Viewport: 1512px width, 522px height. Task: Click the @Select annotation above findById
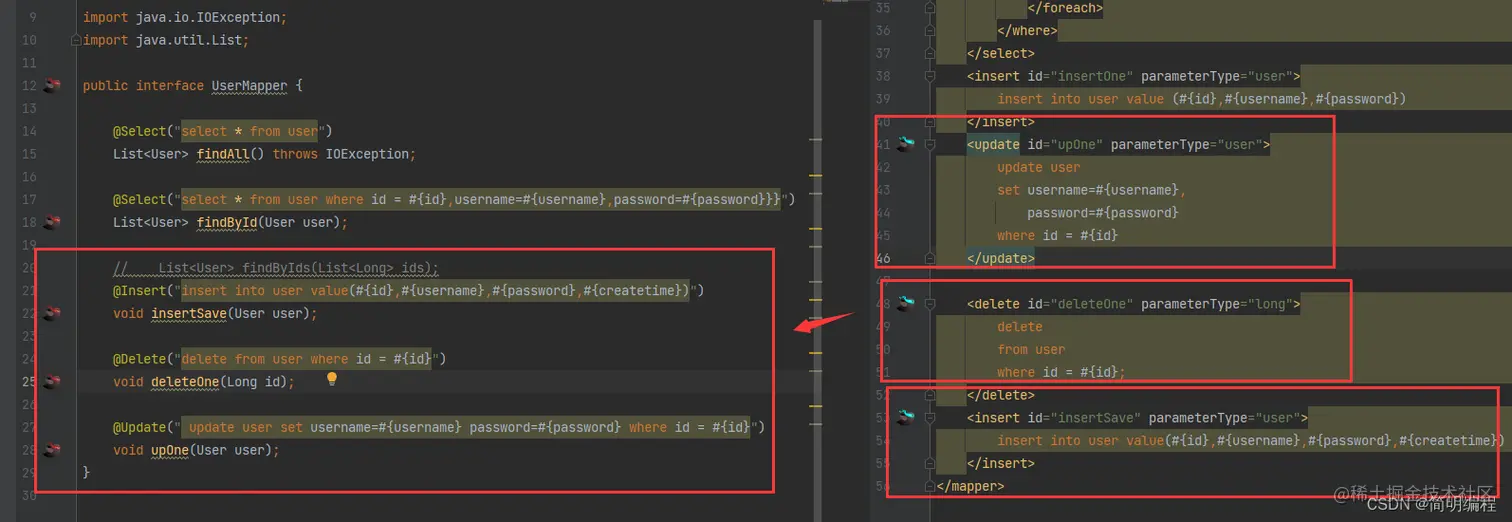tap(140, 199)
